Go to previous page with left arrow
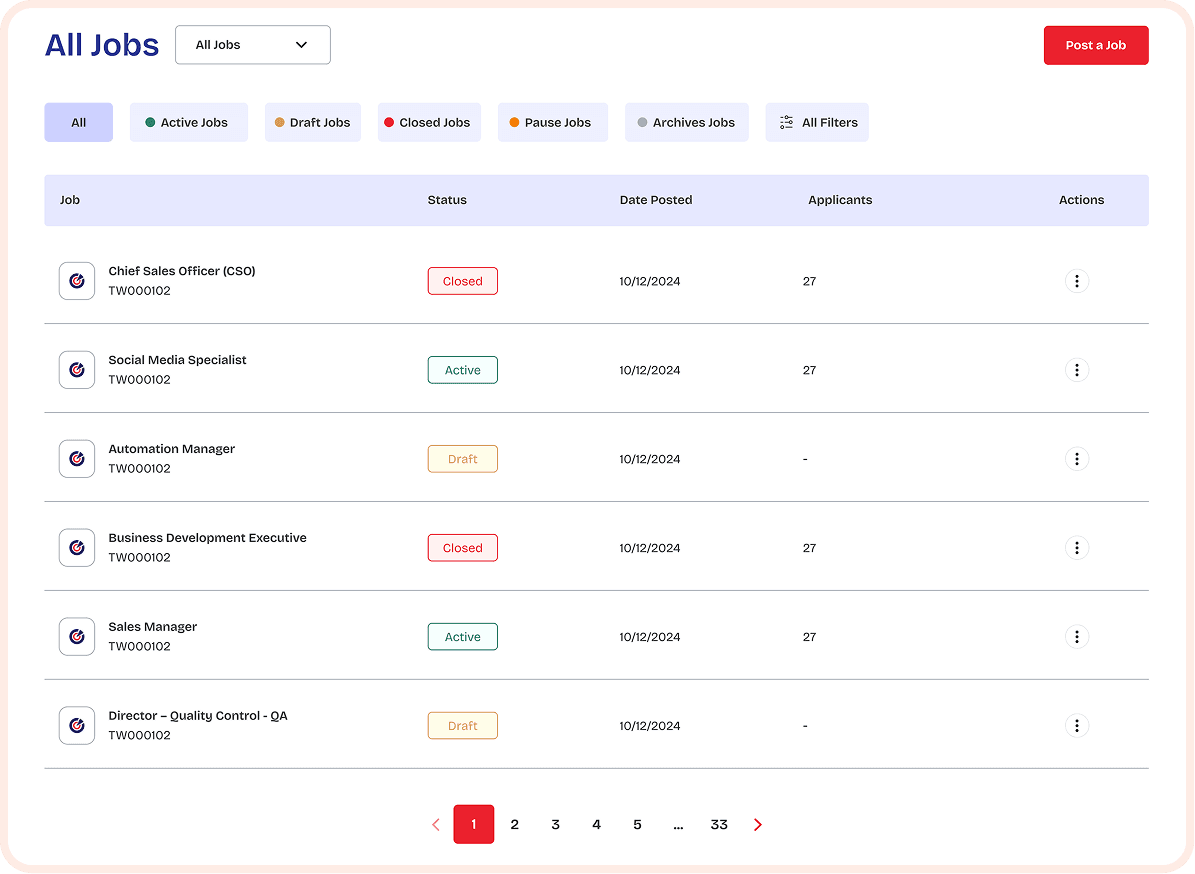 [x=436, y=824]
